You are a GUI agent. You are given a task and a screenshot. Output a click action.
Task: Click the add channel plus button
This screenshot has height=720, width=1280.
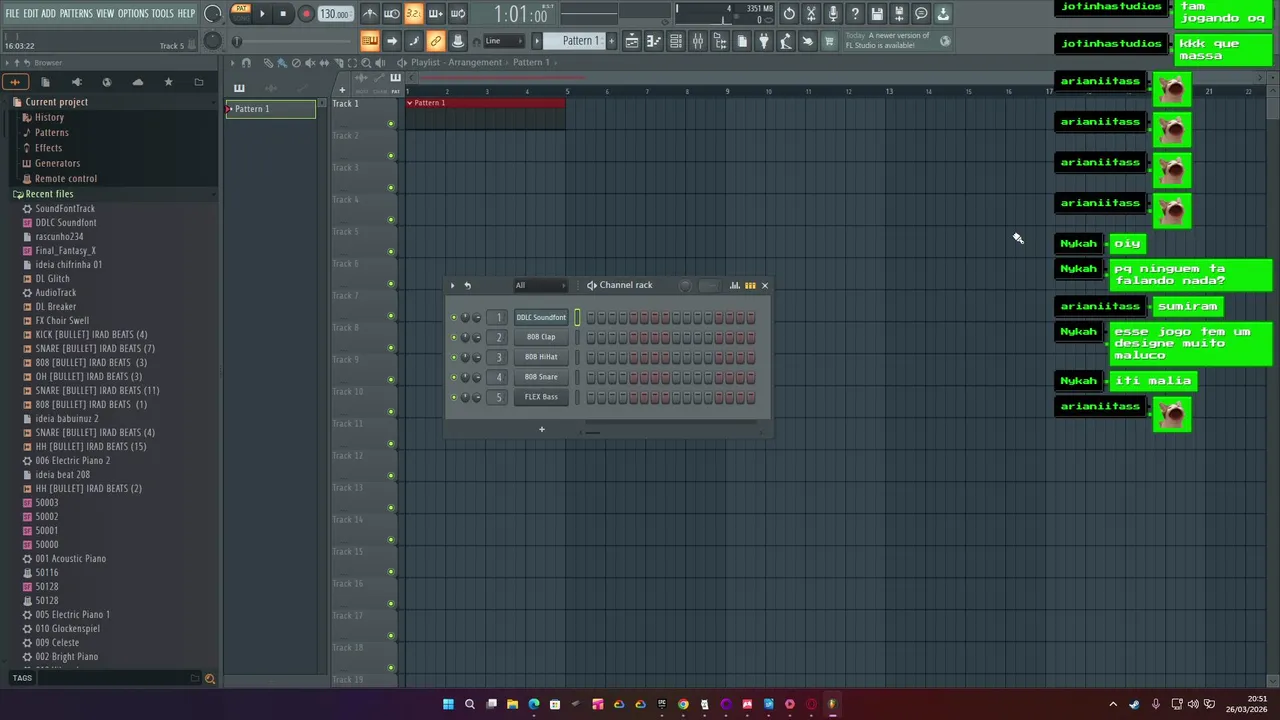tap(542, 430)
